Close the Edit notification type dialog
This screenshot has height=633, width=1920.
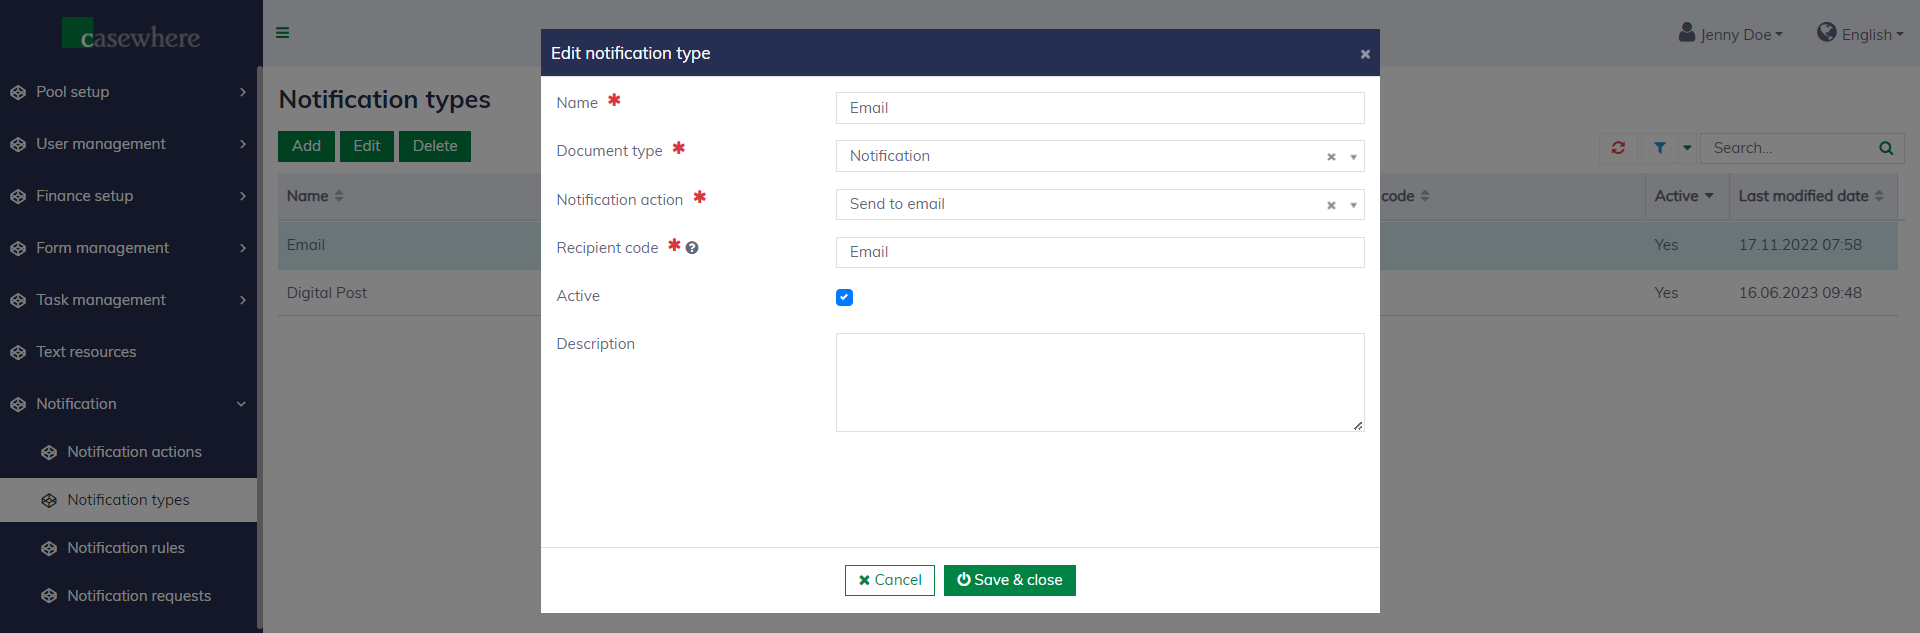(1365, 54)
